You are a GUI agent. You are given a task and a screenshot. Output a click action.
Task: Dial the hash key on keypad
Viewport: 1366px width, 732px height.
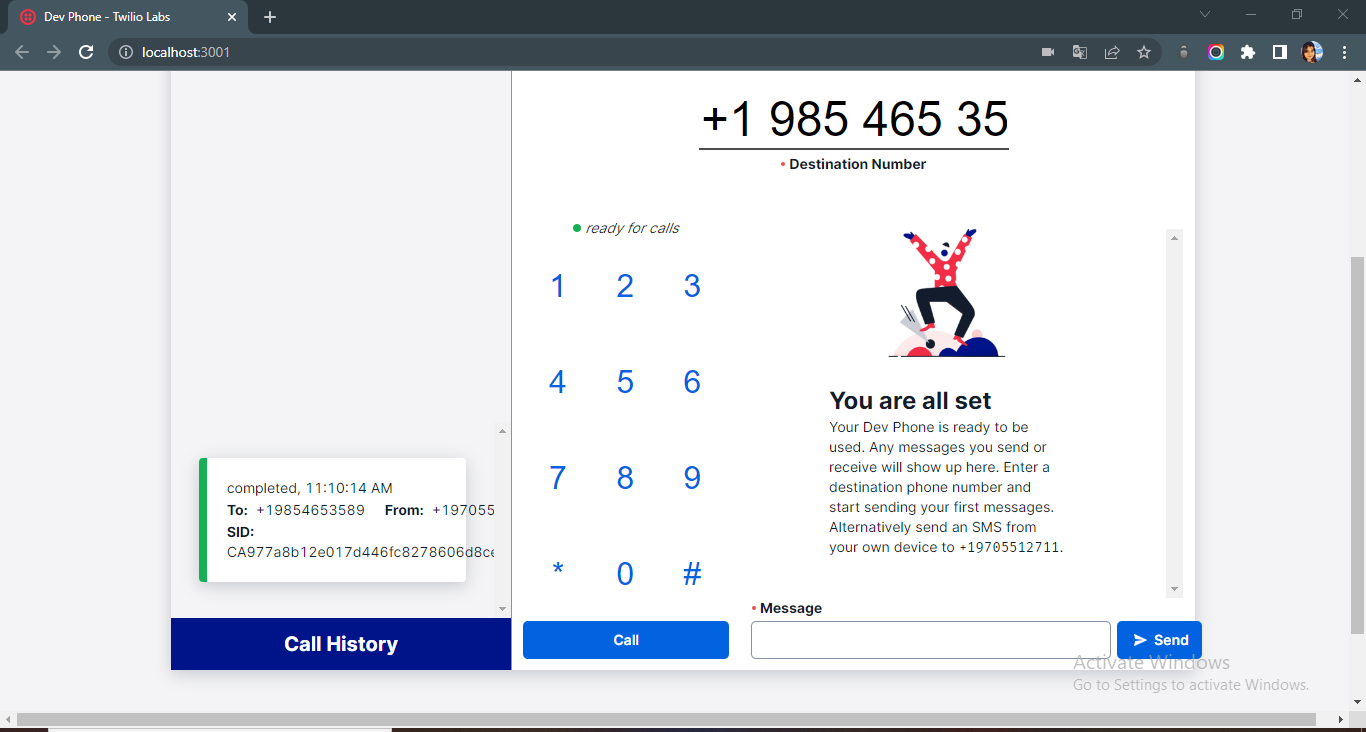[692, 574]
